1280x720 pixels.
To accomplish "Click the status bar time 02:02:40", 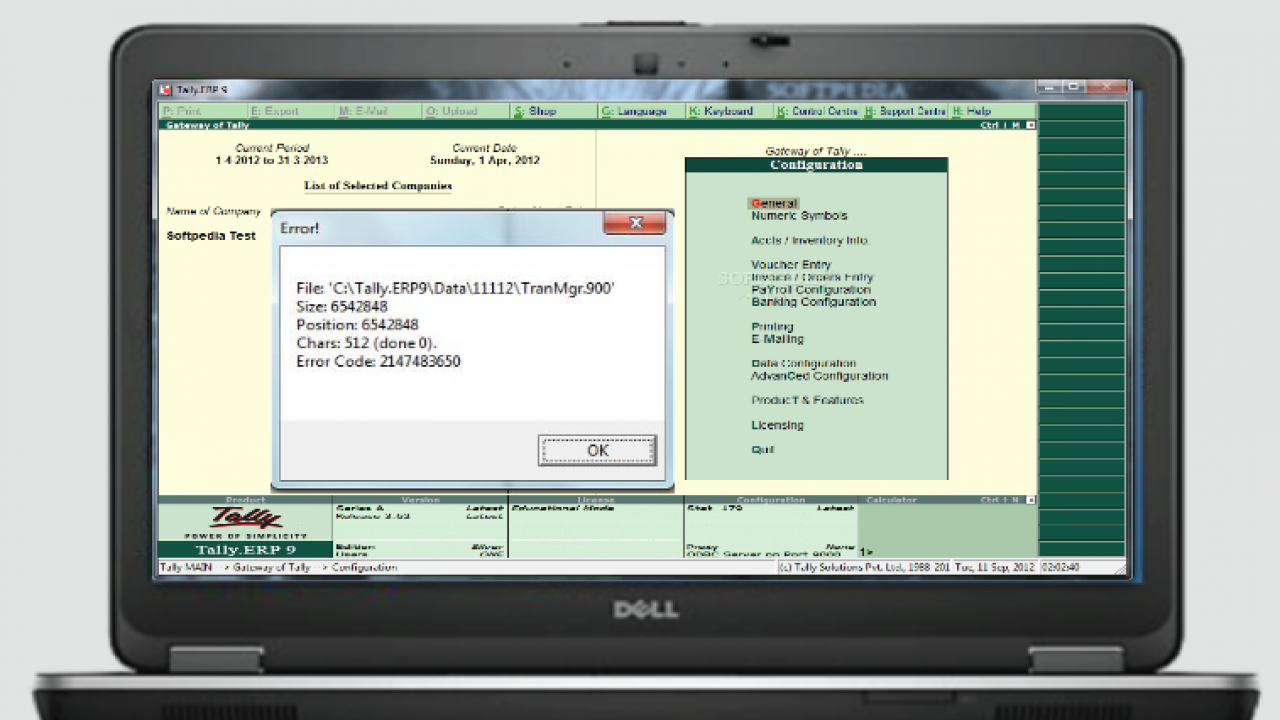I will point(1060,567).
